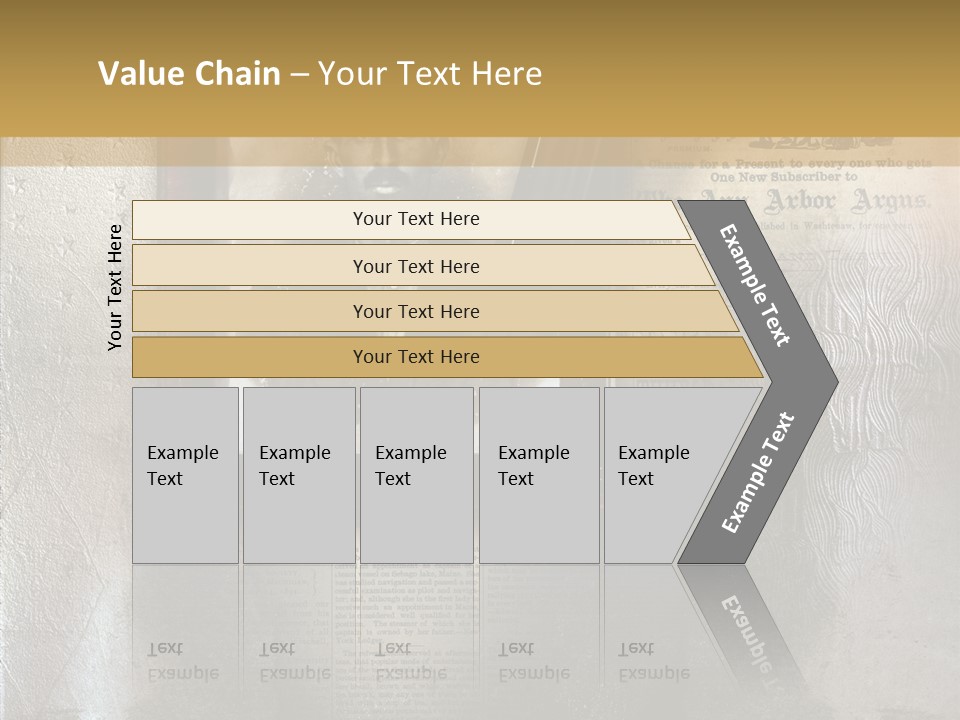Click the slide title 'Value Chain'
This screenshot has width=960, height=720.
tap(189, 74)
